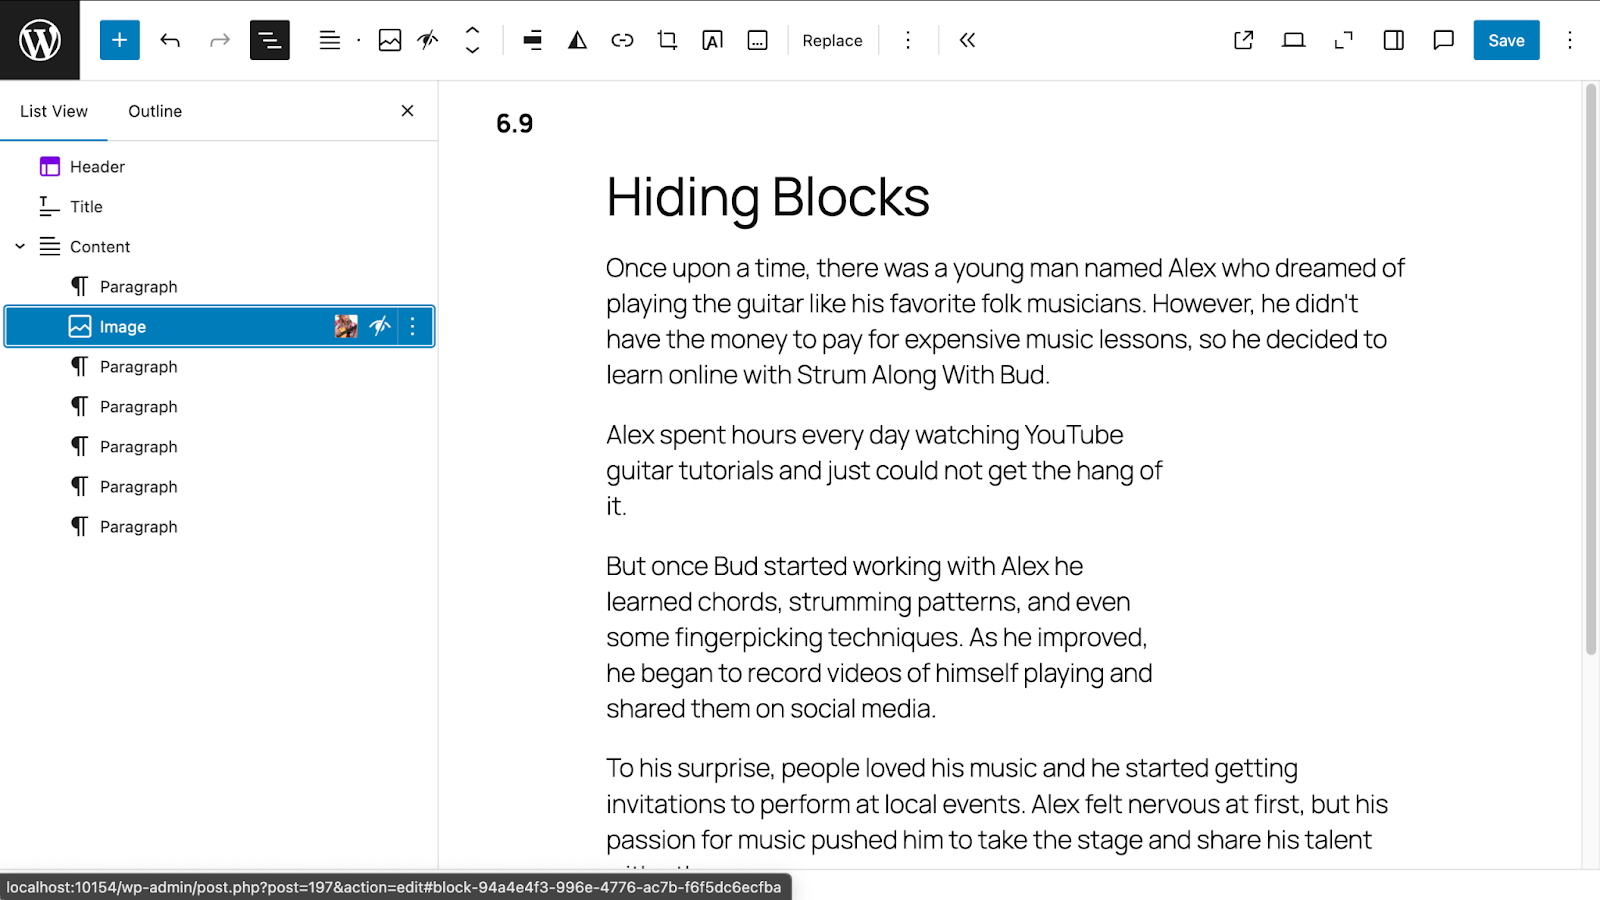Add text over the image
This screenshot has height=900, width=1600.
pos(711,40)
